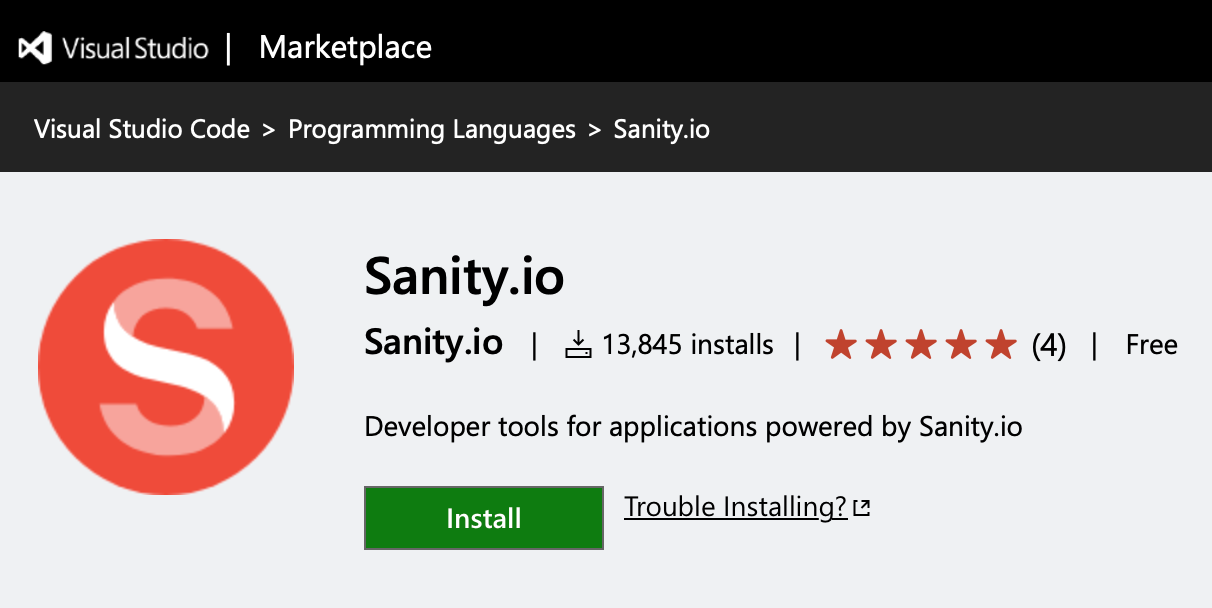Click the external link icon beside Trouble Installing
The width and height of the screenshot is (1212, 608).
[x=862, y=507]
